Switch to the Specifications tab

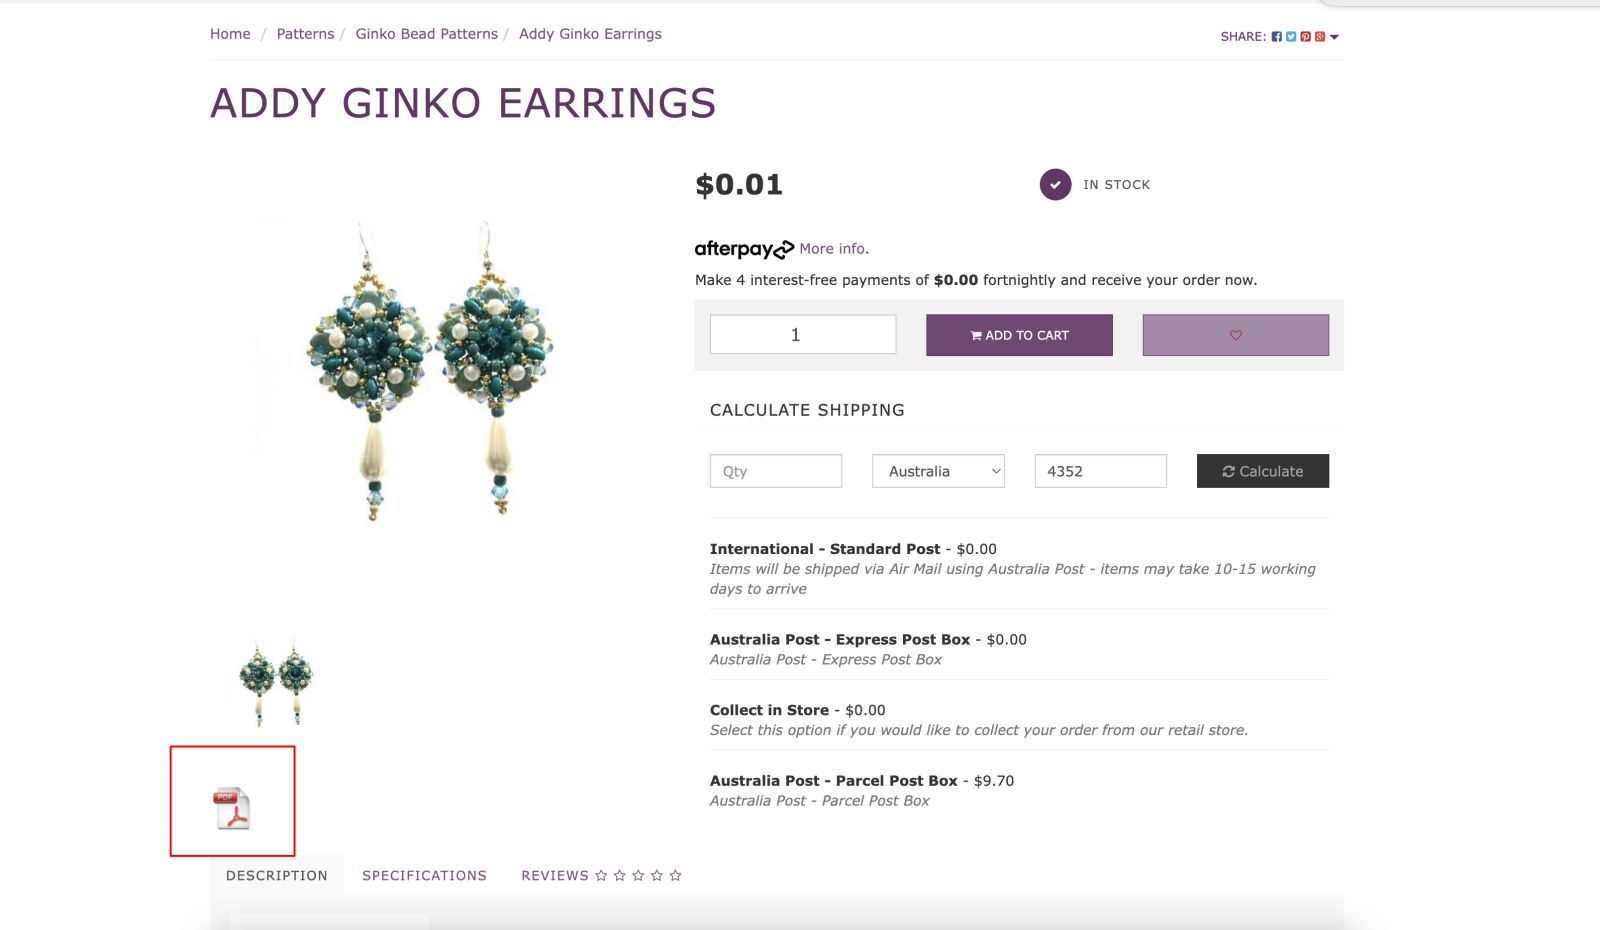pyautogui.click(x=424, y=875)
